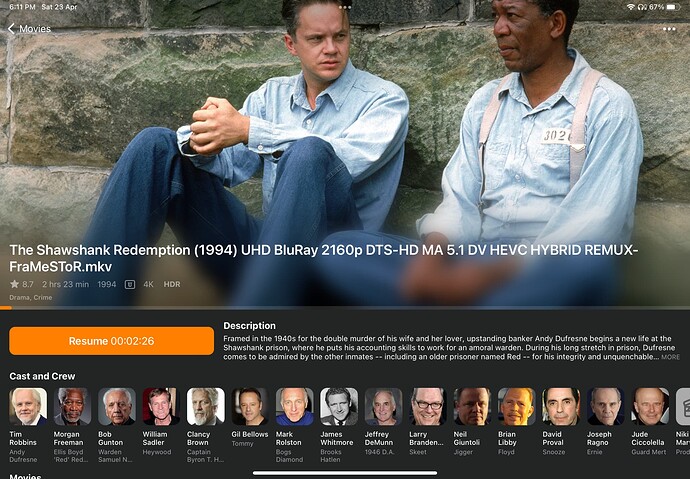Select William Sadler cast photo
Image resolution: width=690 pixels, height=479 pixels.
161,406
